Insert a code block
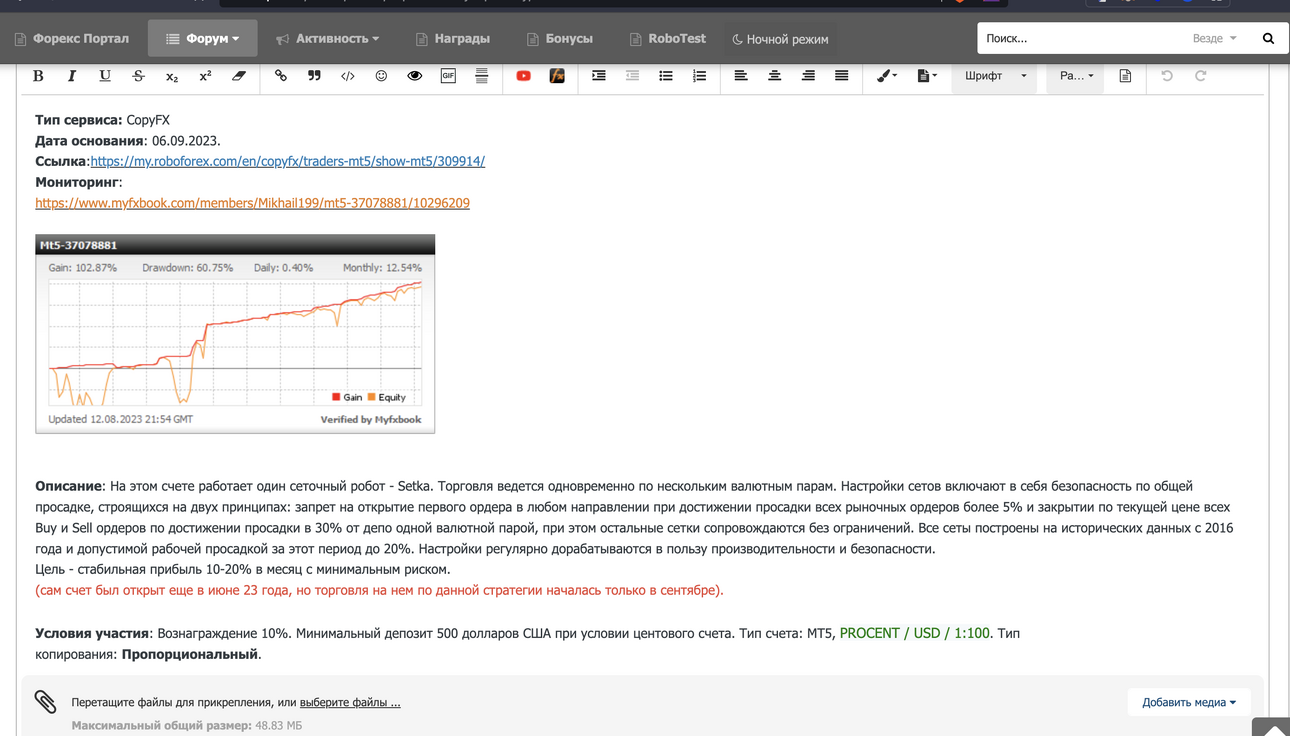The width and height of the screenshot is (1290, 736). [348, 76]
